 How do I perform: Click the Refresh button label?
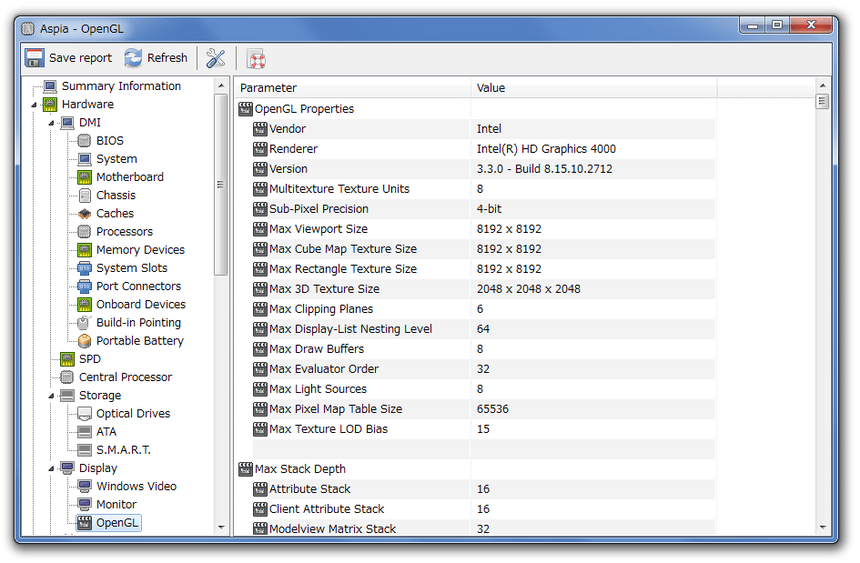click(x=167, y=58)
